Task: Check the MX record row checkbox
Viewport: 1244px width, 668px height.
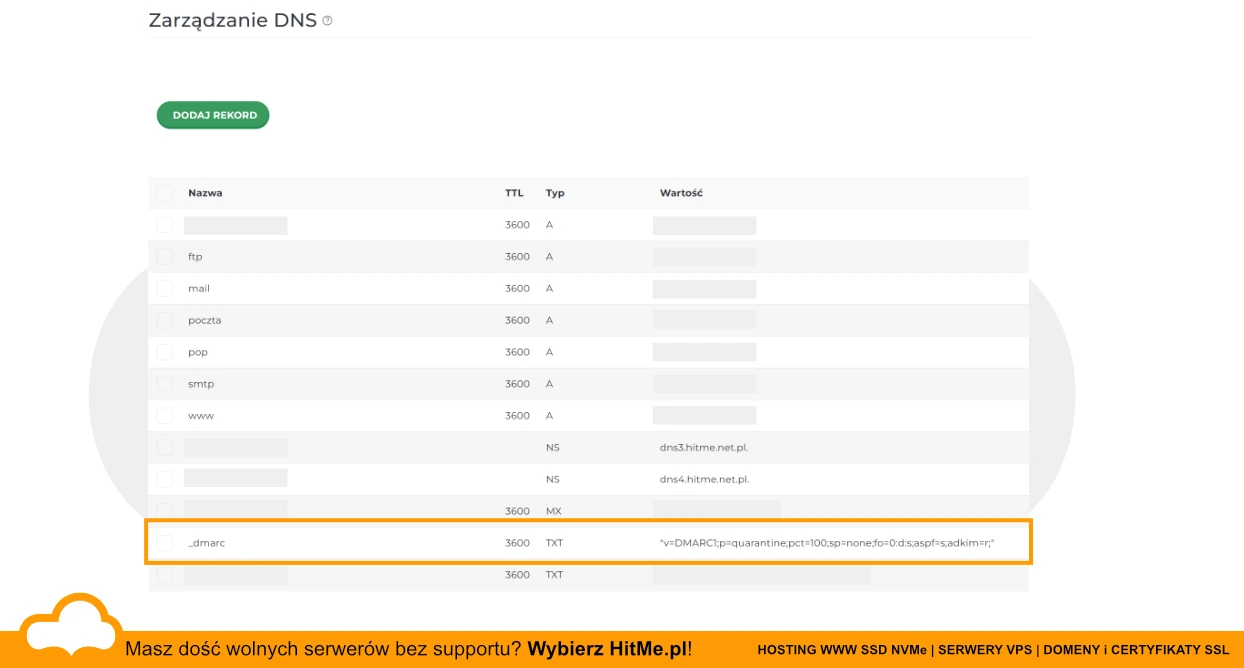Action: [x=164, y=510]
